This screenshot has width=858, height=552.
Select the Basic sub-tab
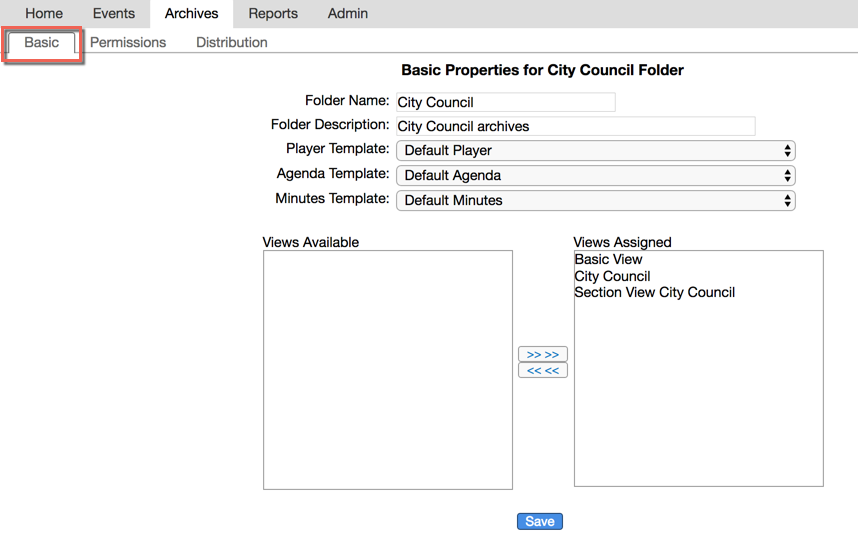(42, 43)
